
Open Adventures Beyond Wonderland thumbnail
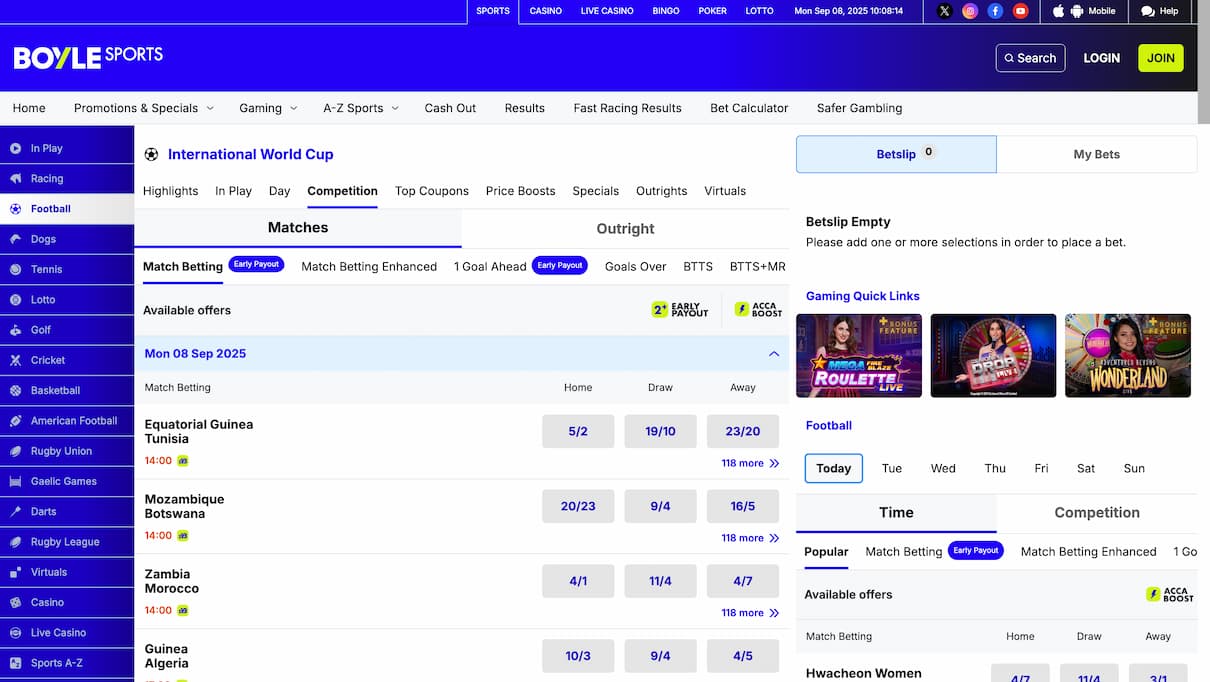coord(1128,356)
